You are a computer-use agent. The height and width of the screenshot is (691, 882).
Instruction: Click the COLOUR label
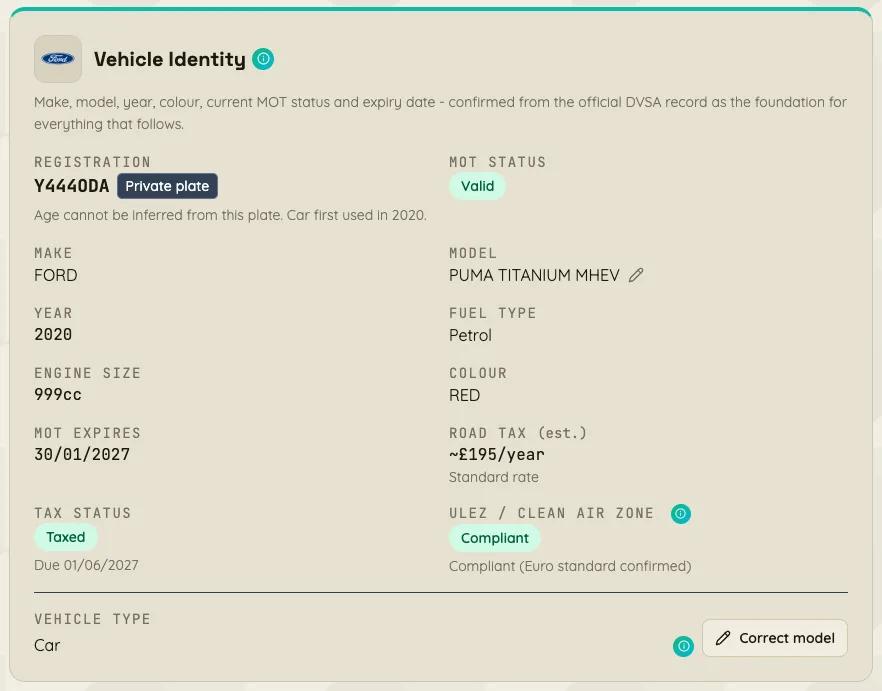(x=478, y=374)
